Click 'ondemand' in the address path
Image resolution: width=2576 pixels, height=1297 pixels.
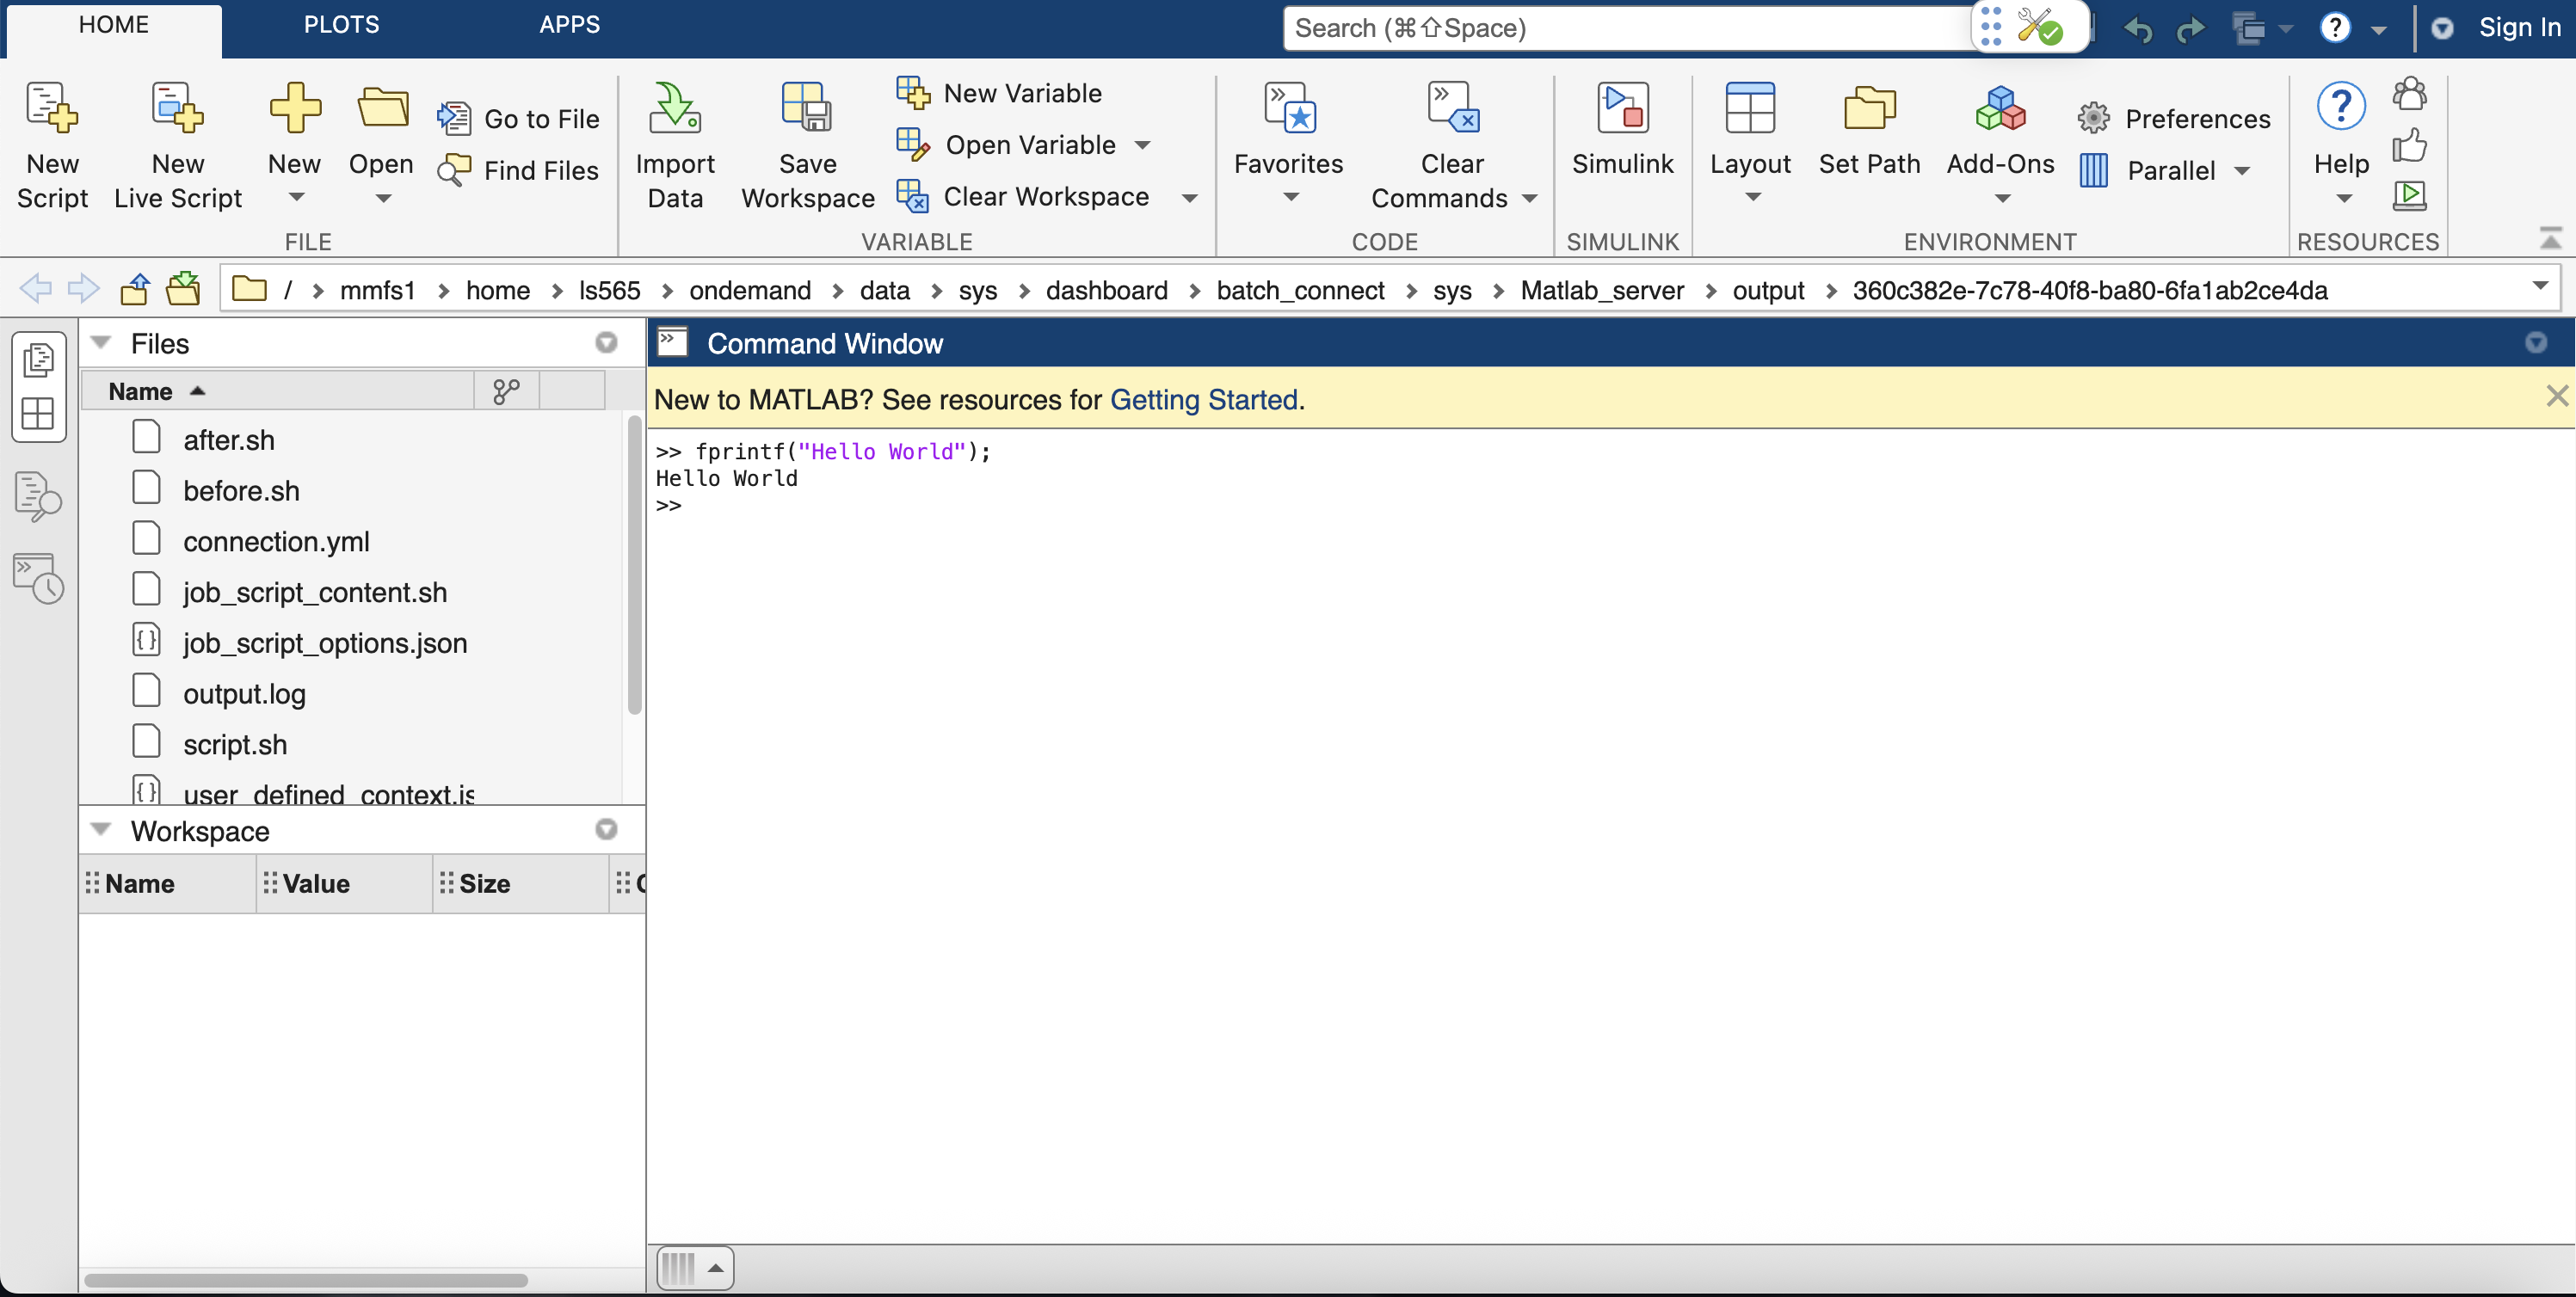click(x=750, y=290)
